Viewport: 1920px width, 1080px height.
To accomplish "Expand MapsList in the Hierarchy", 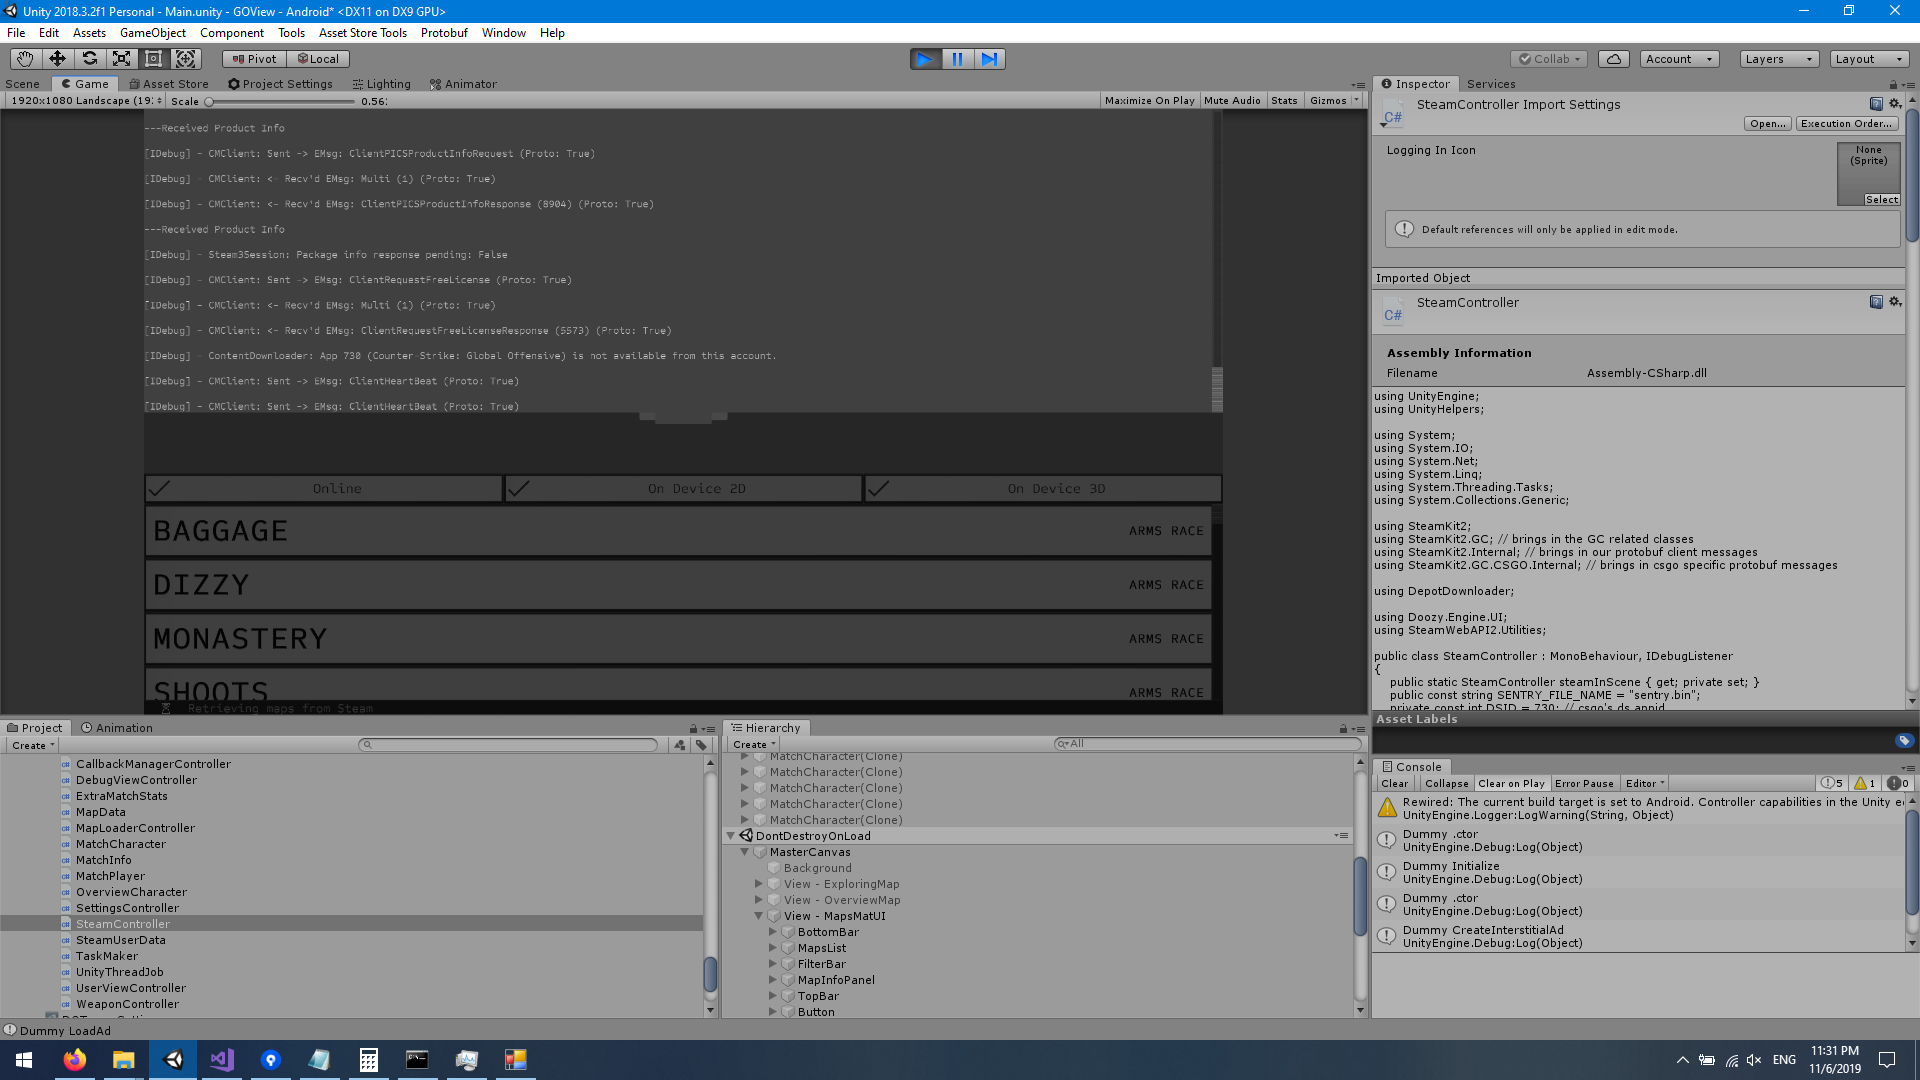I will [x=773, y=947].
